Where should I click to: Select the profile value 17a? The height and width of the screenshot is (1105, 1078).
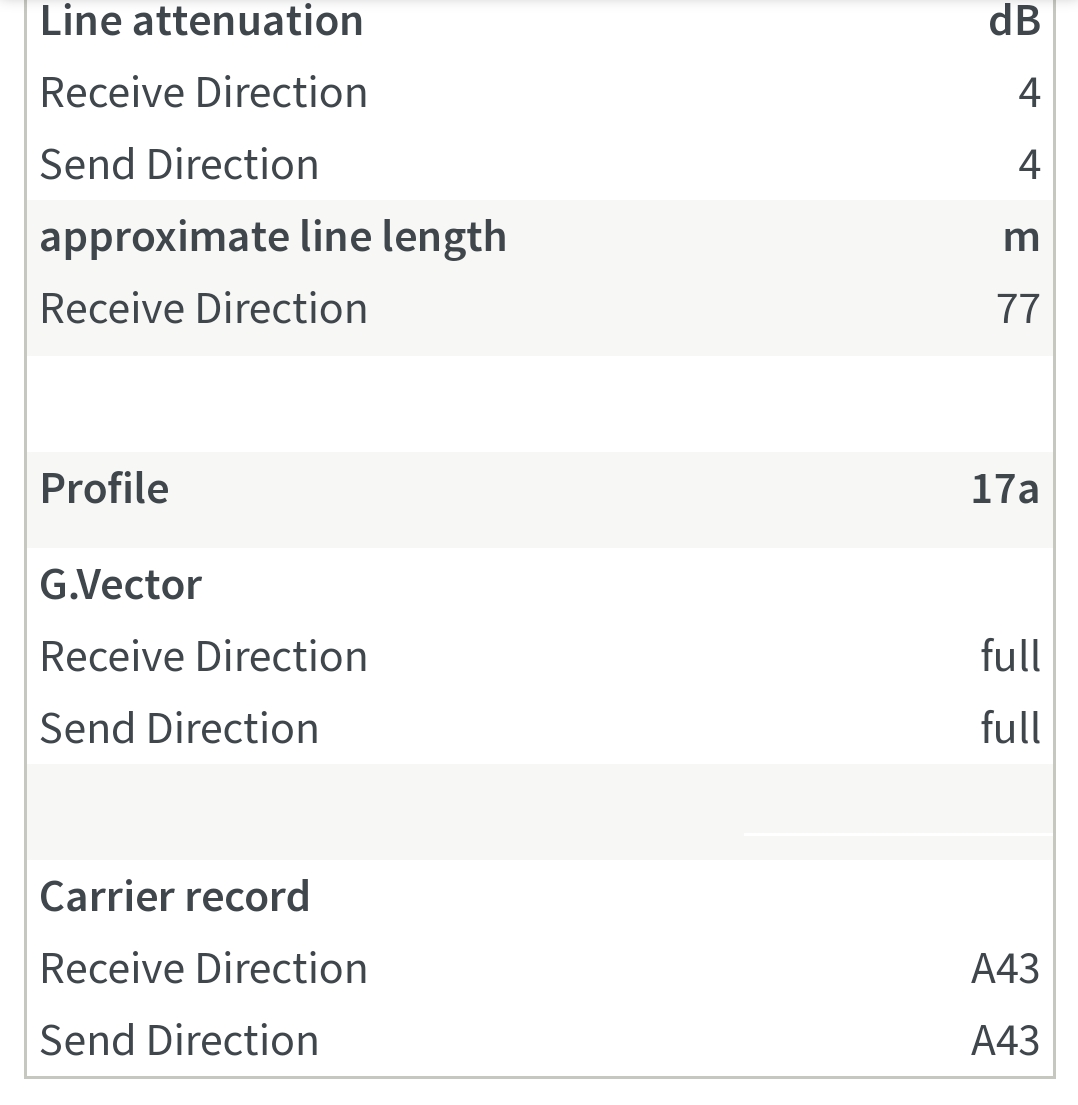coord(1005,489)
